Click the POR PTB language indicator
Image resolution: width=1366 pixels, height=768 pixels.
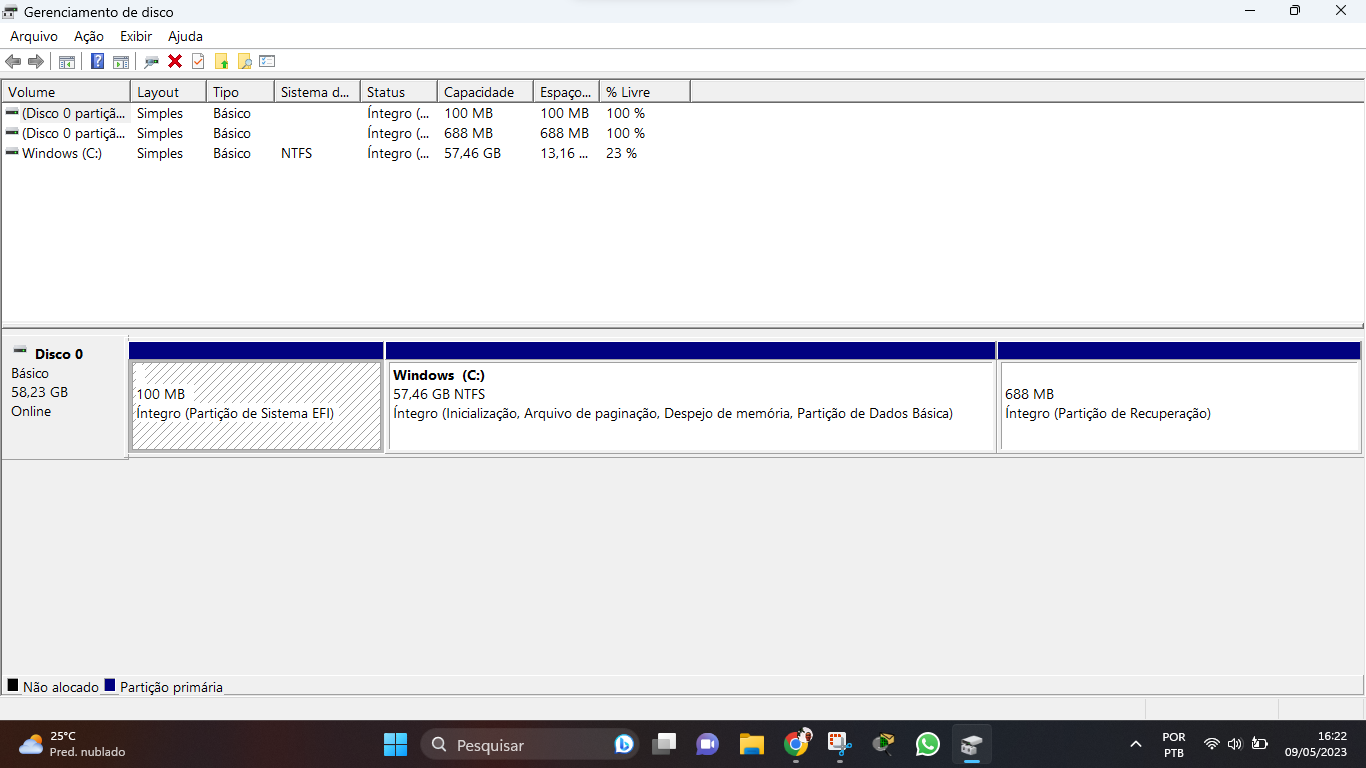[x=1174, y=744]
